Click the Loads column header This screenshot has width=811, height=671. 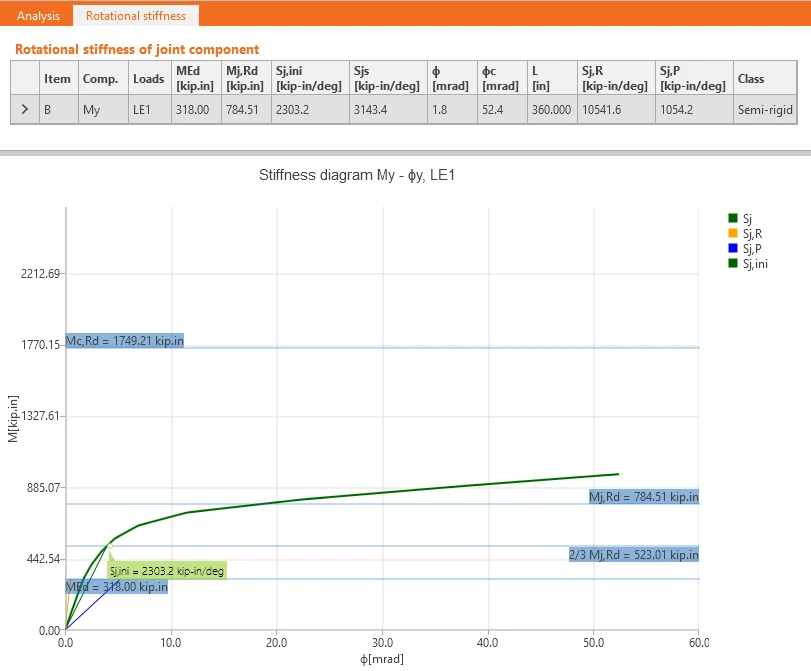[149, 78]
